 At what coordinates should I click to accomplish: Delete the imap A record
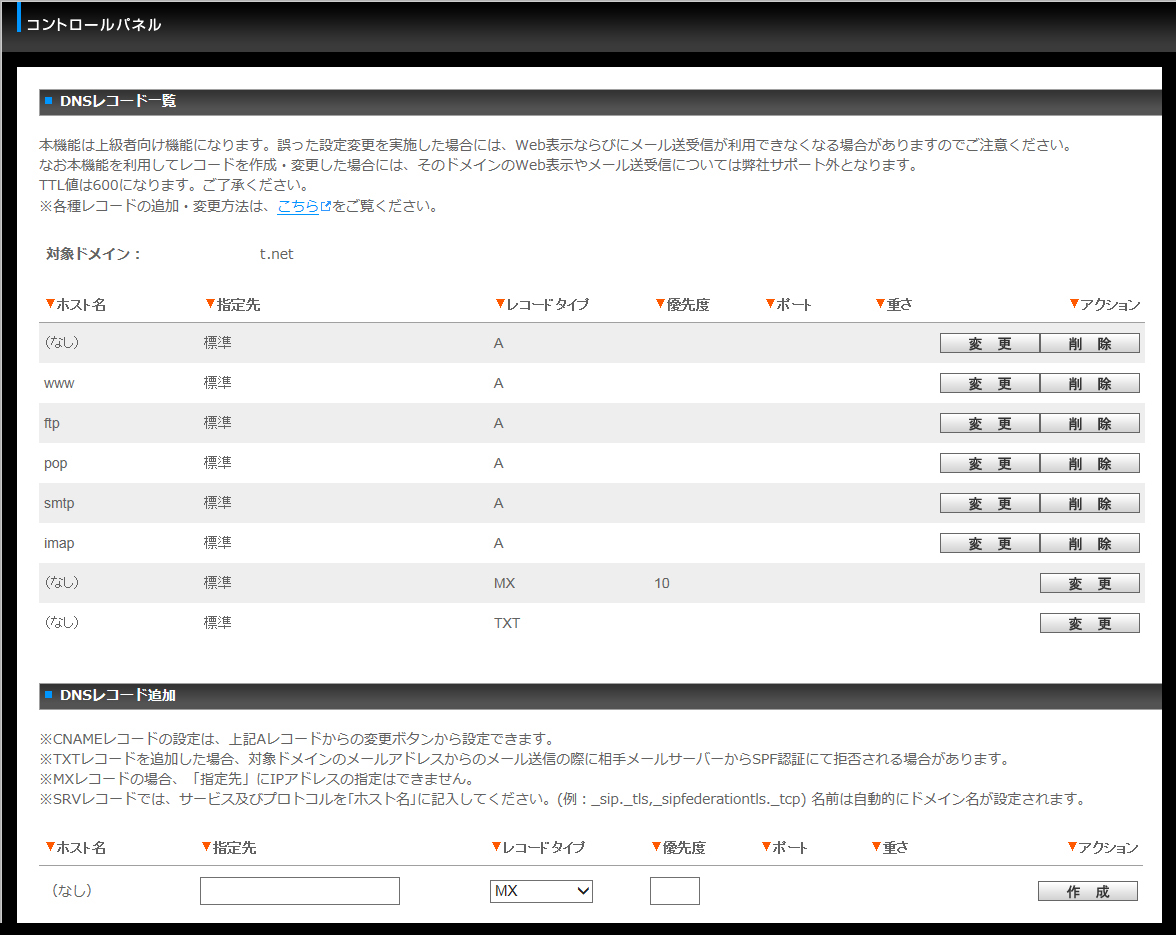[x=1089, y=544]
